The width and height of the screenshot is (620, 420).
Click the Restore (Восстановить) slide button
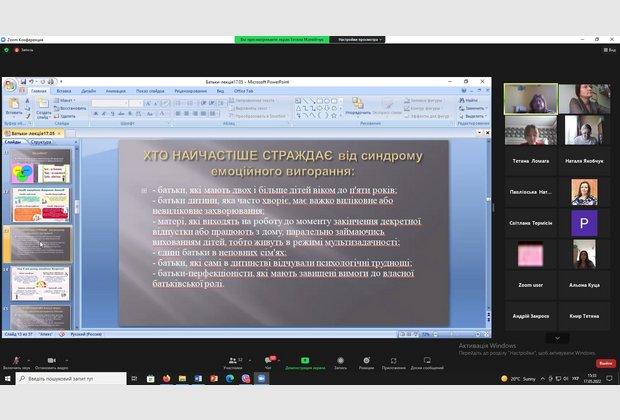[x=70, y=108]
